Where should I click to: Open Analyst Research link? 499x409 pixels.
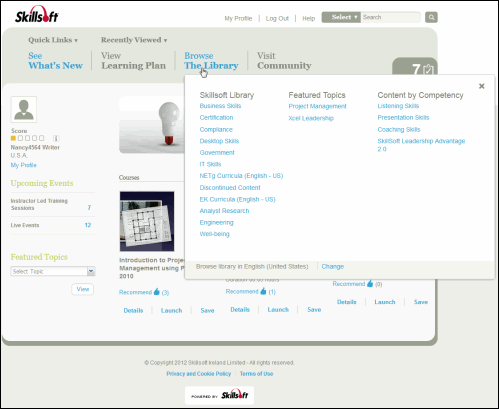224,211
